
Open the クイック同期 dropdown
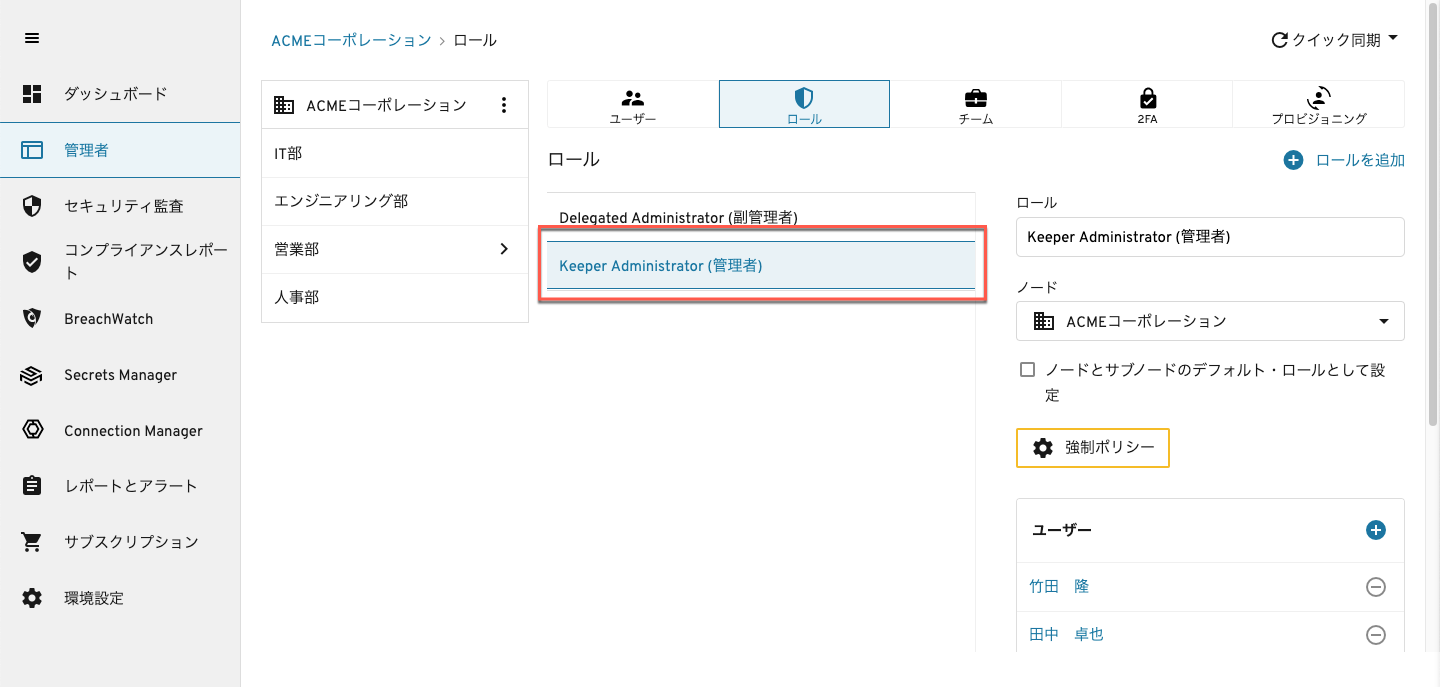point(1334,40)
